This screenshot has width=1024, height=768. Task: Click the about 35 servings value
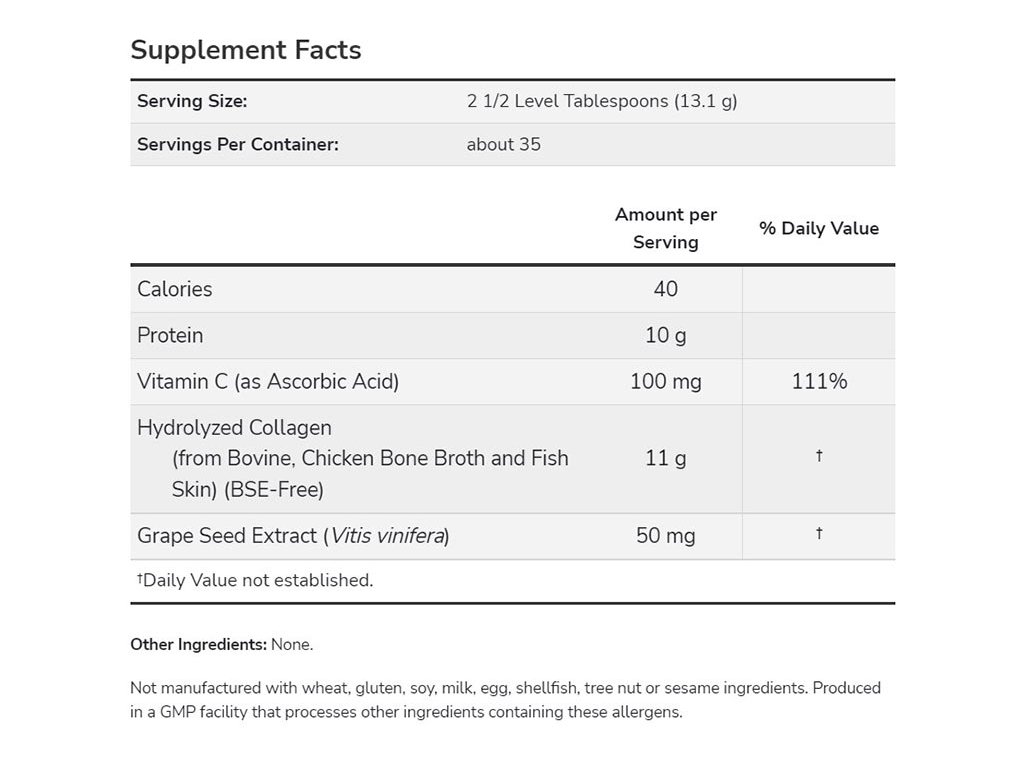pyautogui.click(x=504, y=144)
